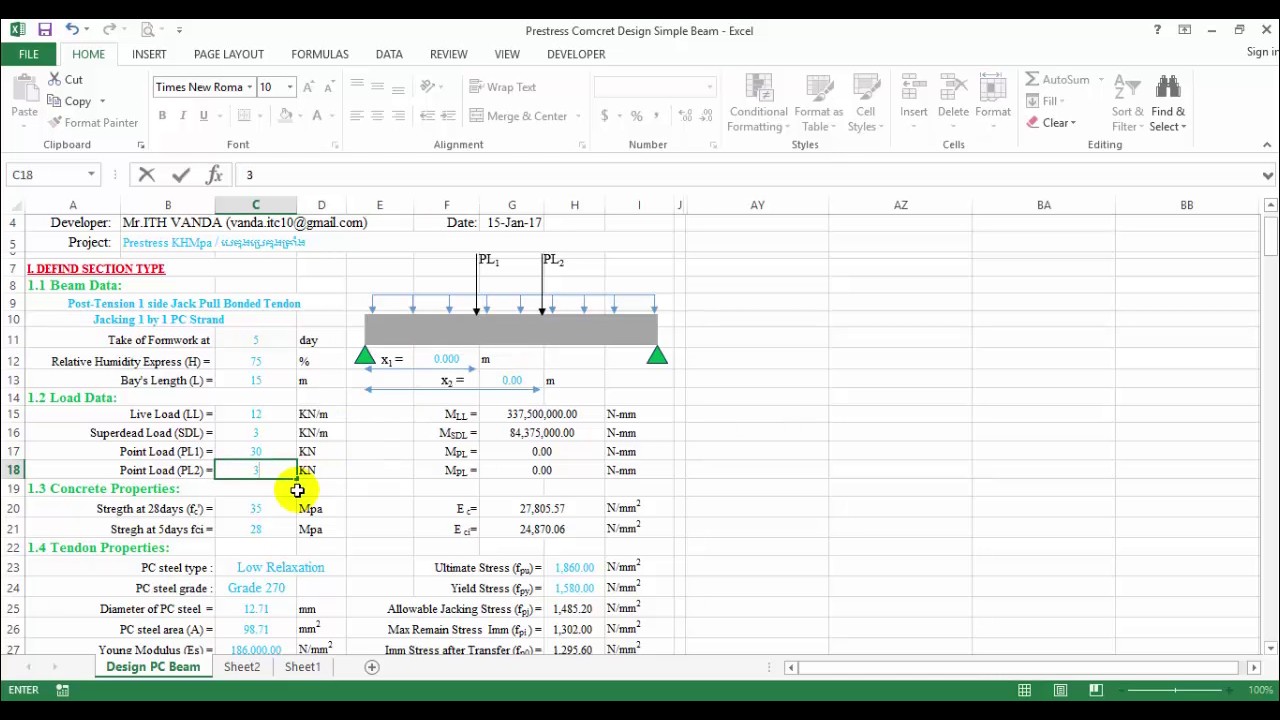The image size is (1280, 720).
Task: Select the Live Load value 12 cell
Action: tap(255, 414)
